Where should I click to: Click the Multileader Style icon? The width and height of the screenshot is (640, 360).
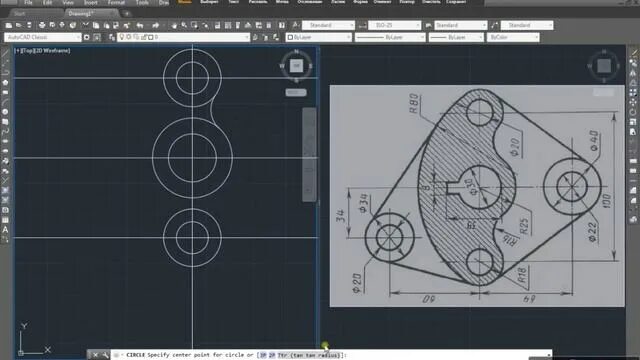click(494, 25)
